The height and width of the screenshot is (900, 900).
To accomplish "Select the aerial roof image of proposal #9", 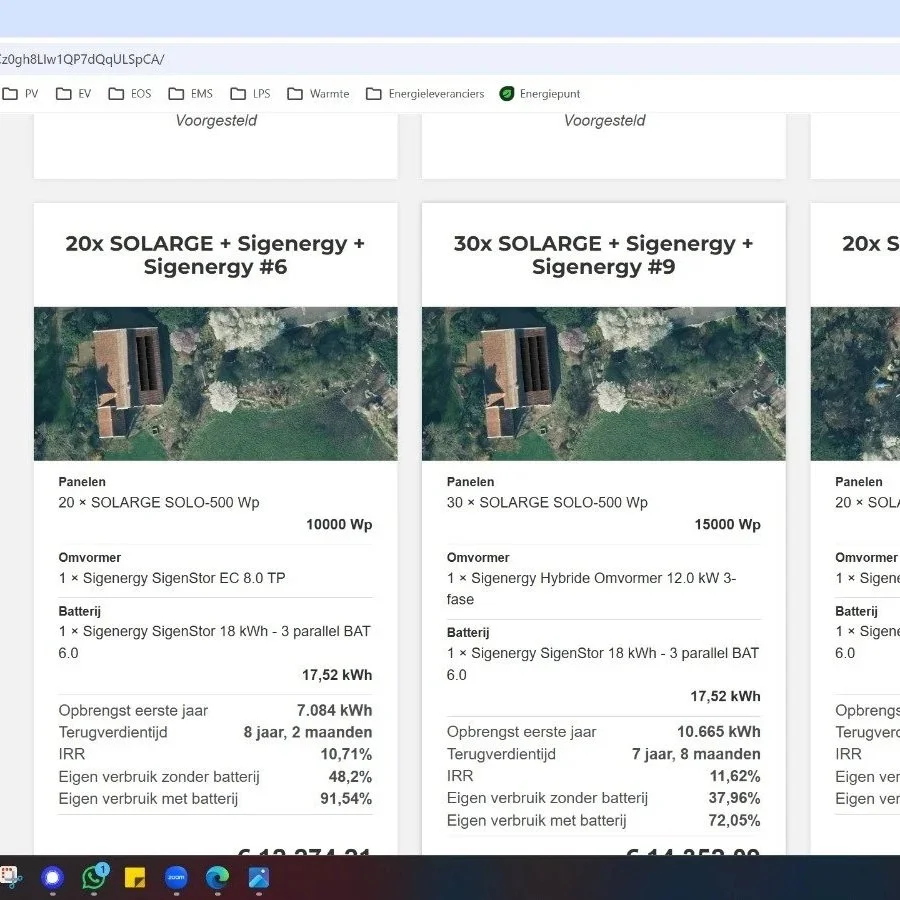I will tap(603, 383).
